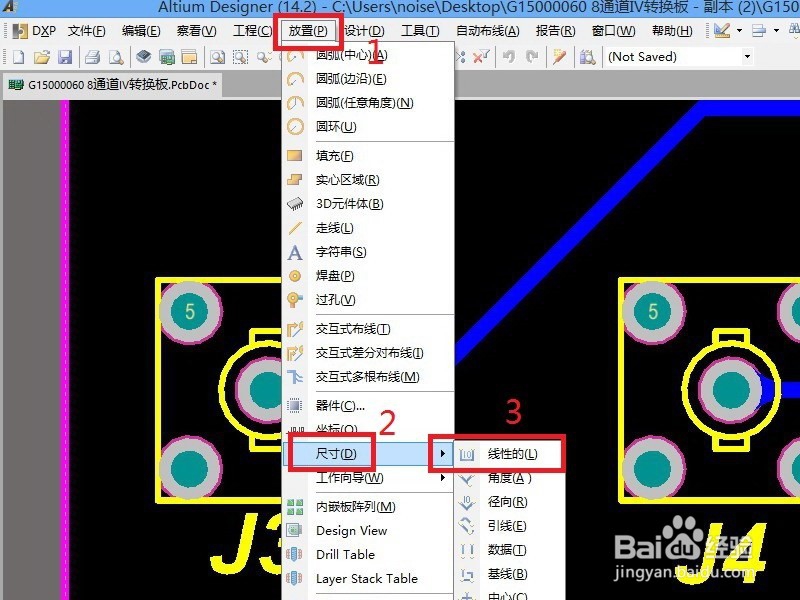Open the 设计(D) menu

[x=365, y=30]
